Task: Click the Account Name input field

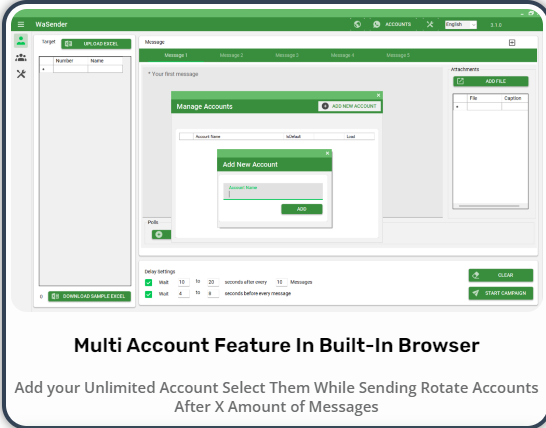Action: pos(273,192)
